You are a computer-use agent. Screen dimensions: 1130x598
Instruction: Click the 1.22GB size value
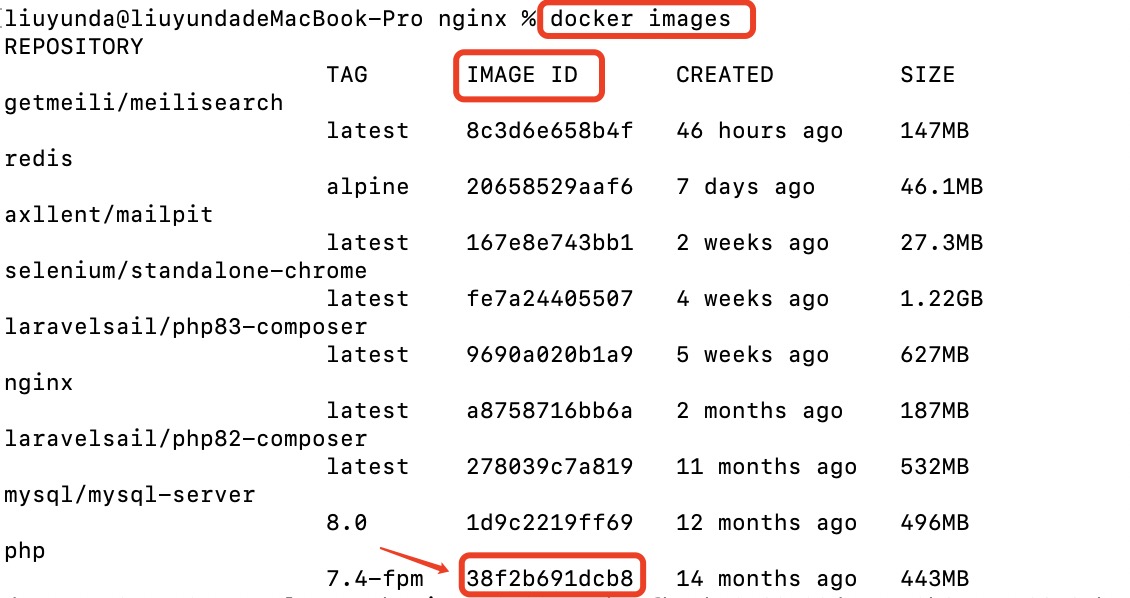click(x=942, y=299)
